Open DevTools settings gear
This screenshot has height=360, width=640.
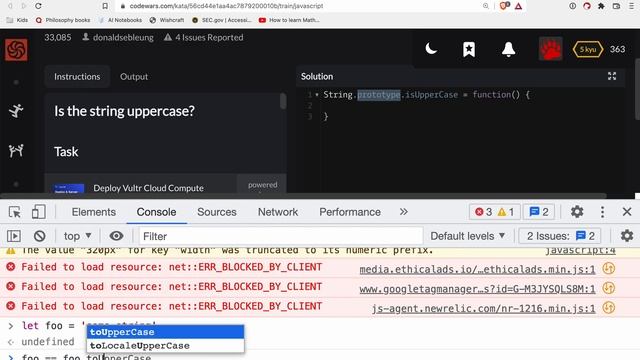tap(577, 212)
